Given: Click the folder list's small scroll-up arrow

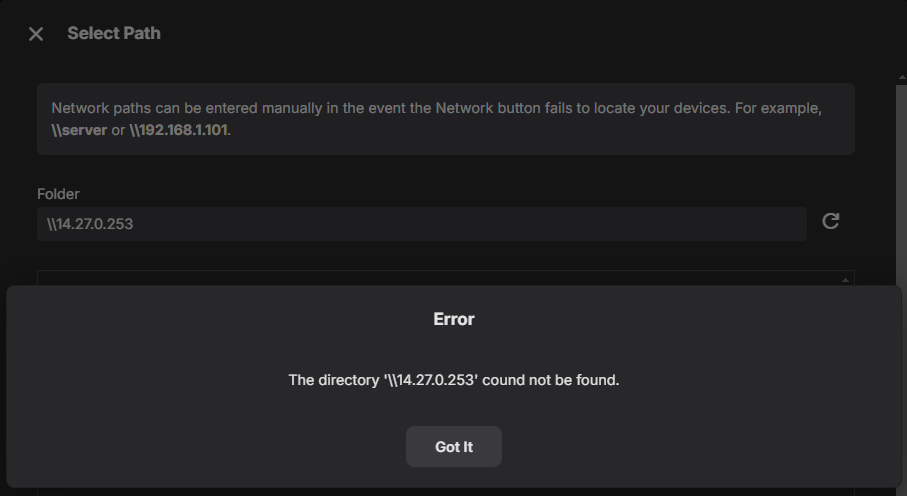Looking at the screenshot, I should pyautogui.click(x=845, y=280).
